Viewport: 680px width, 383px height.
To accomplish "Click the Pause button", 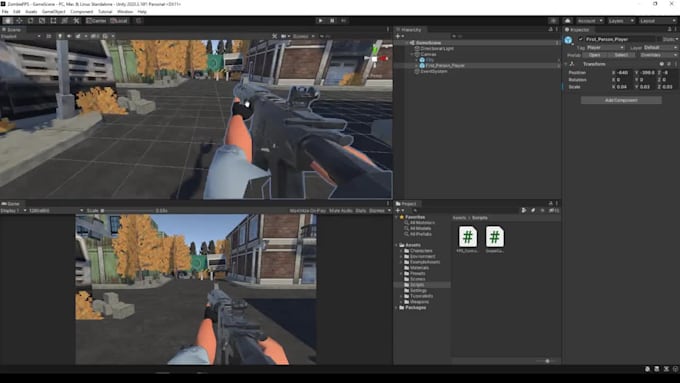I will click(332, 20).
